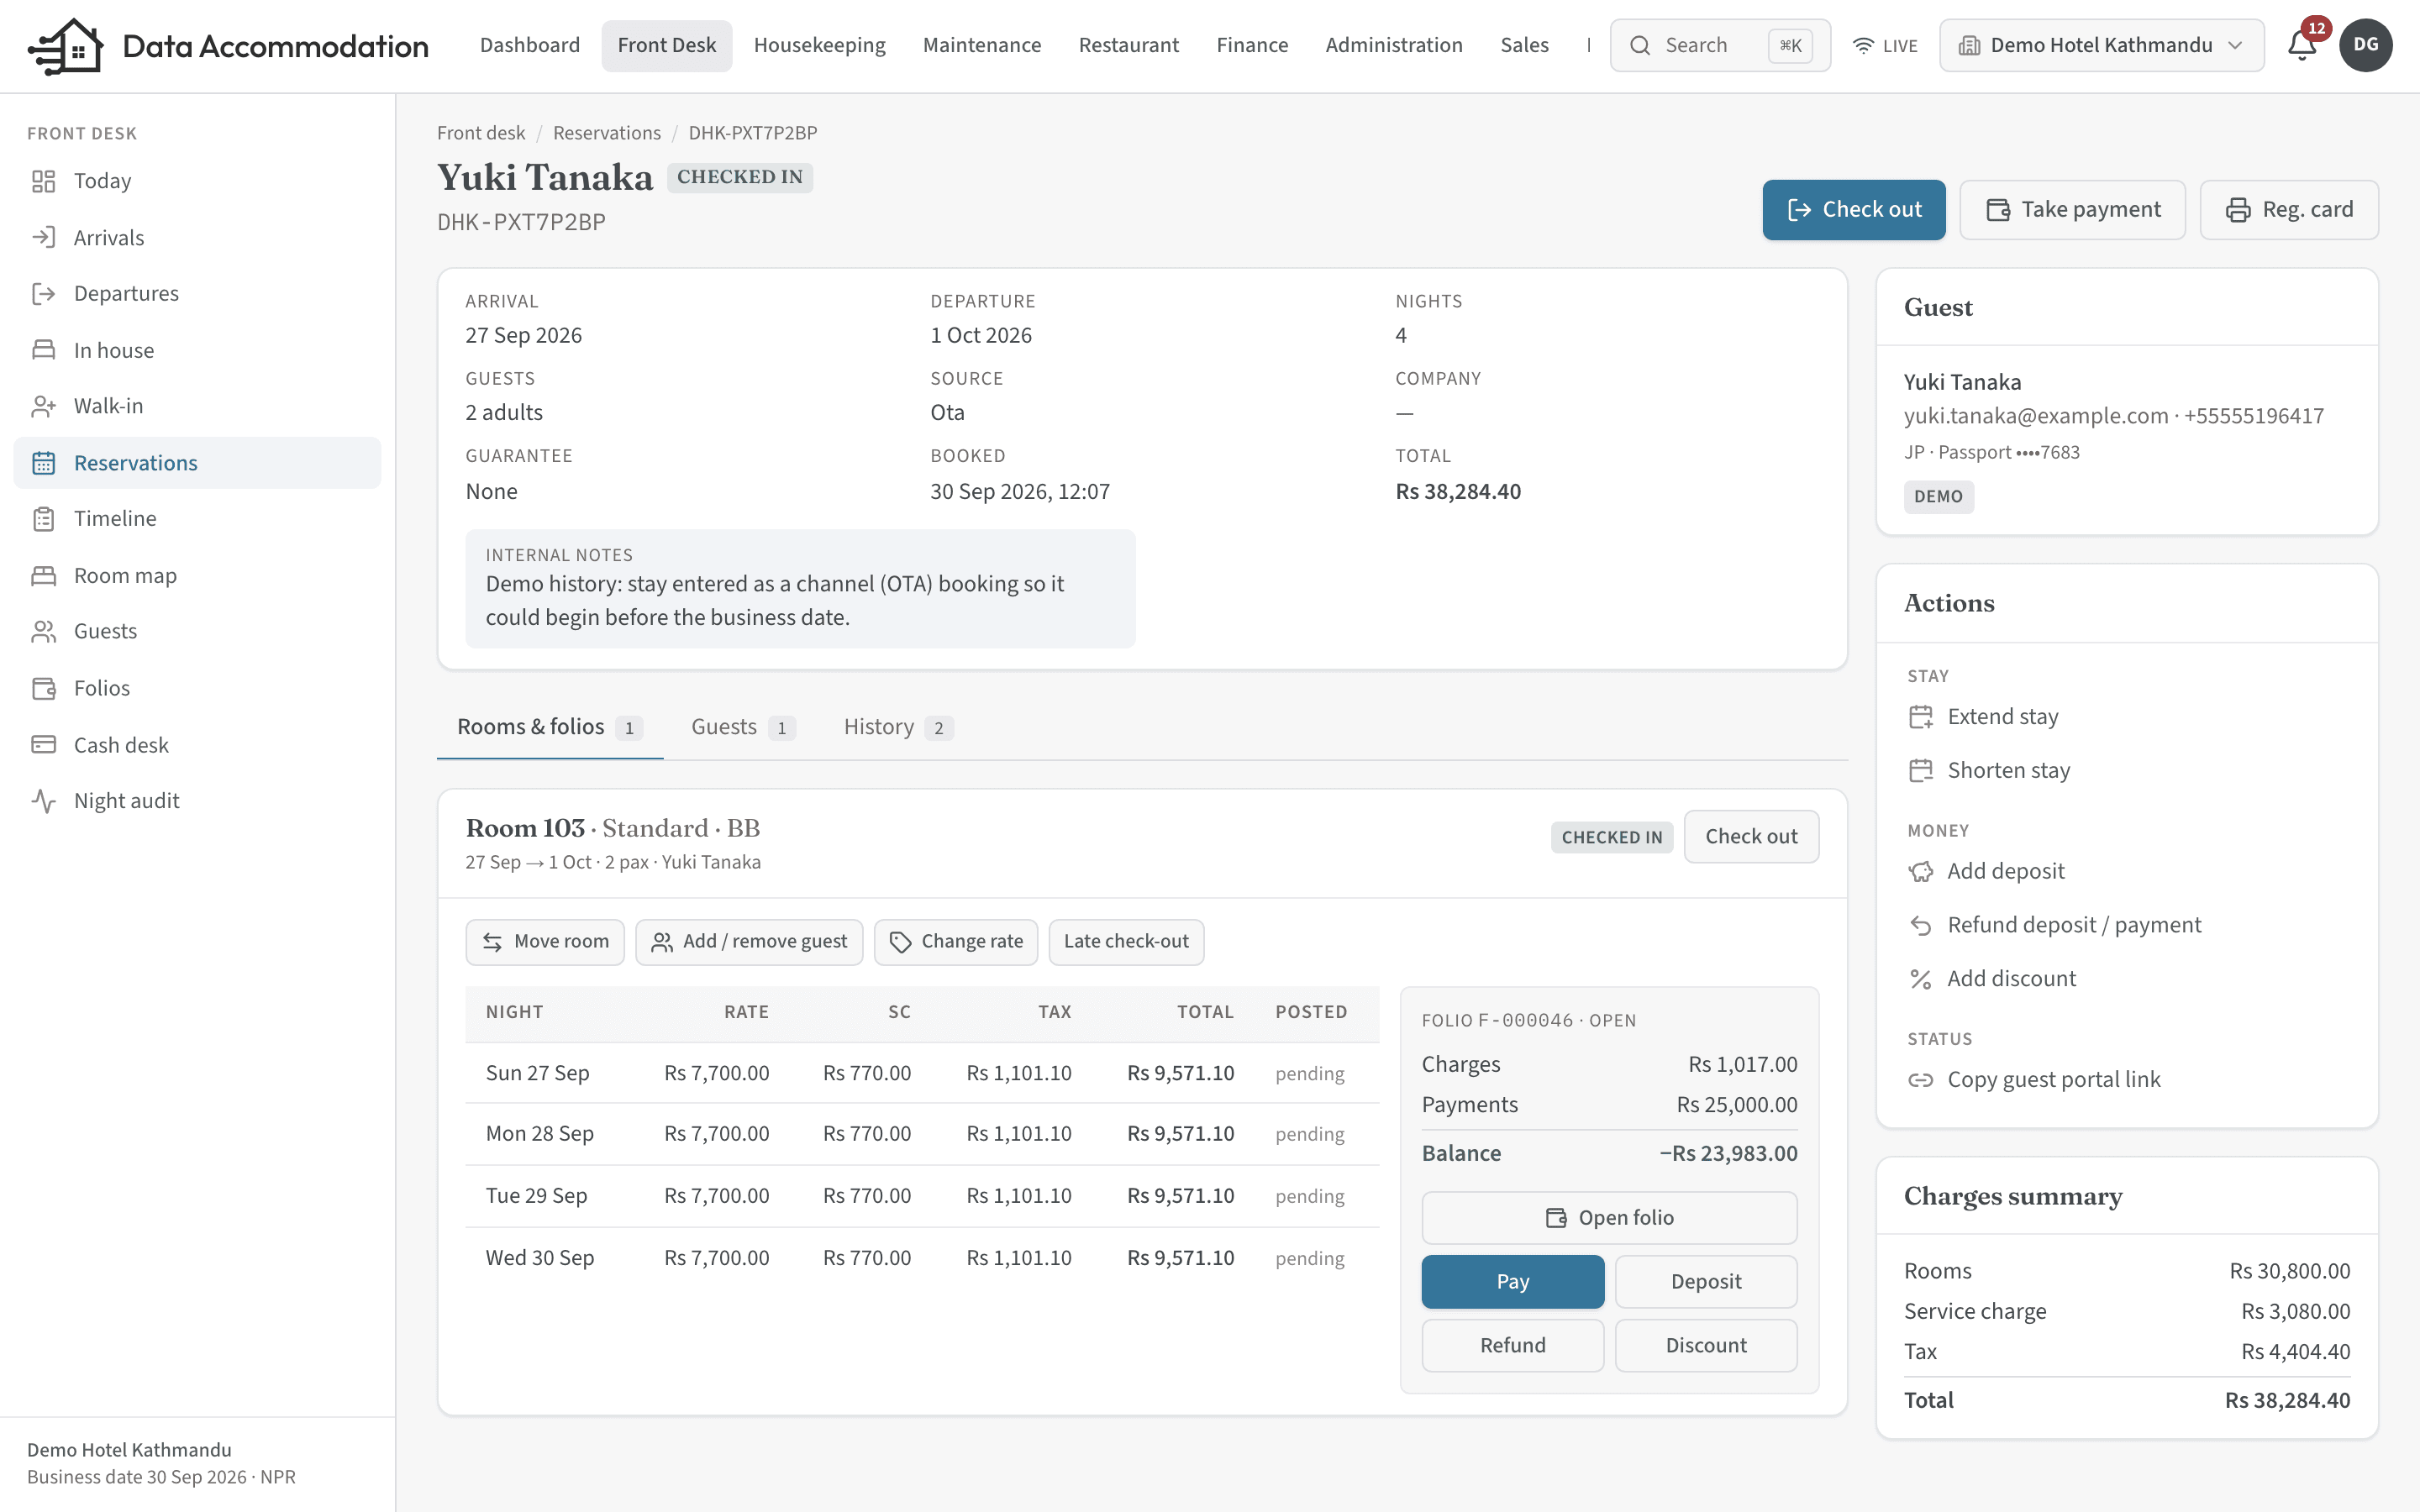
Task: Click the Reservations breadcrumb link
Action: (606, 133)
